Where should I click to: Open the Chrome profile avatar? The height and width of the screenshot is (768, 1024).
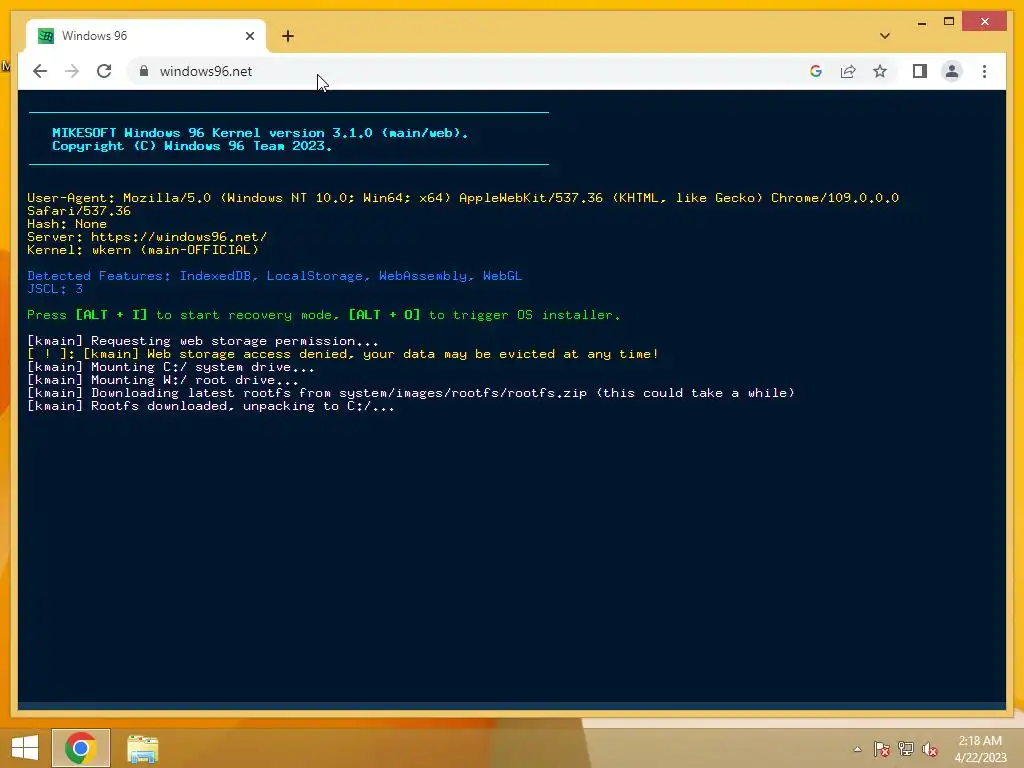pyautogui.click(x=952, y=71)
